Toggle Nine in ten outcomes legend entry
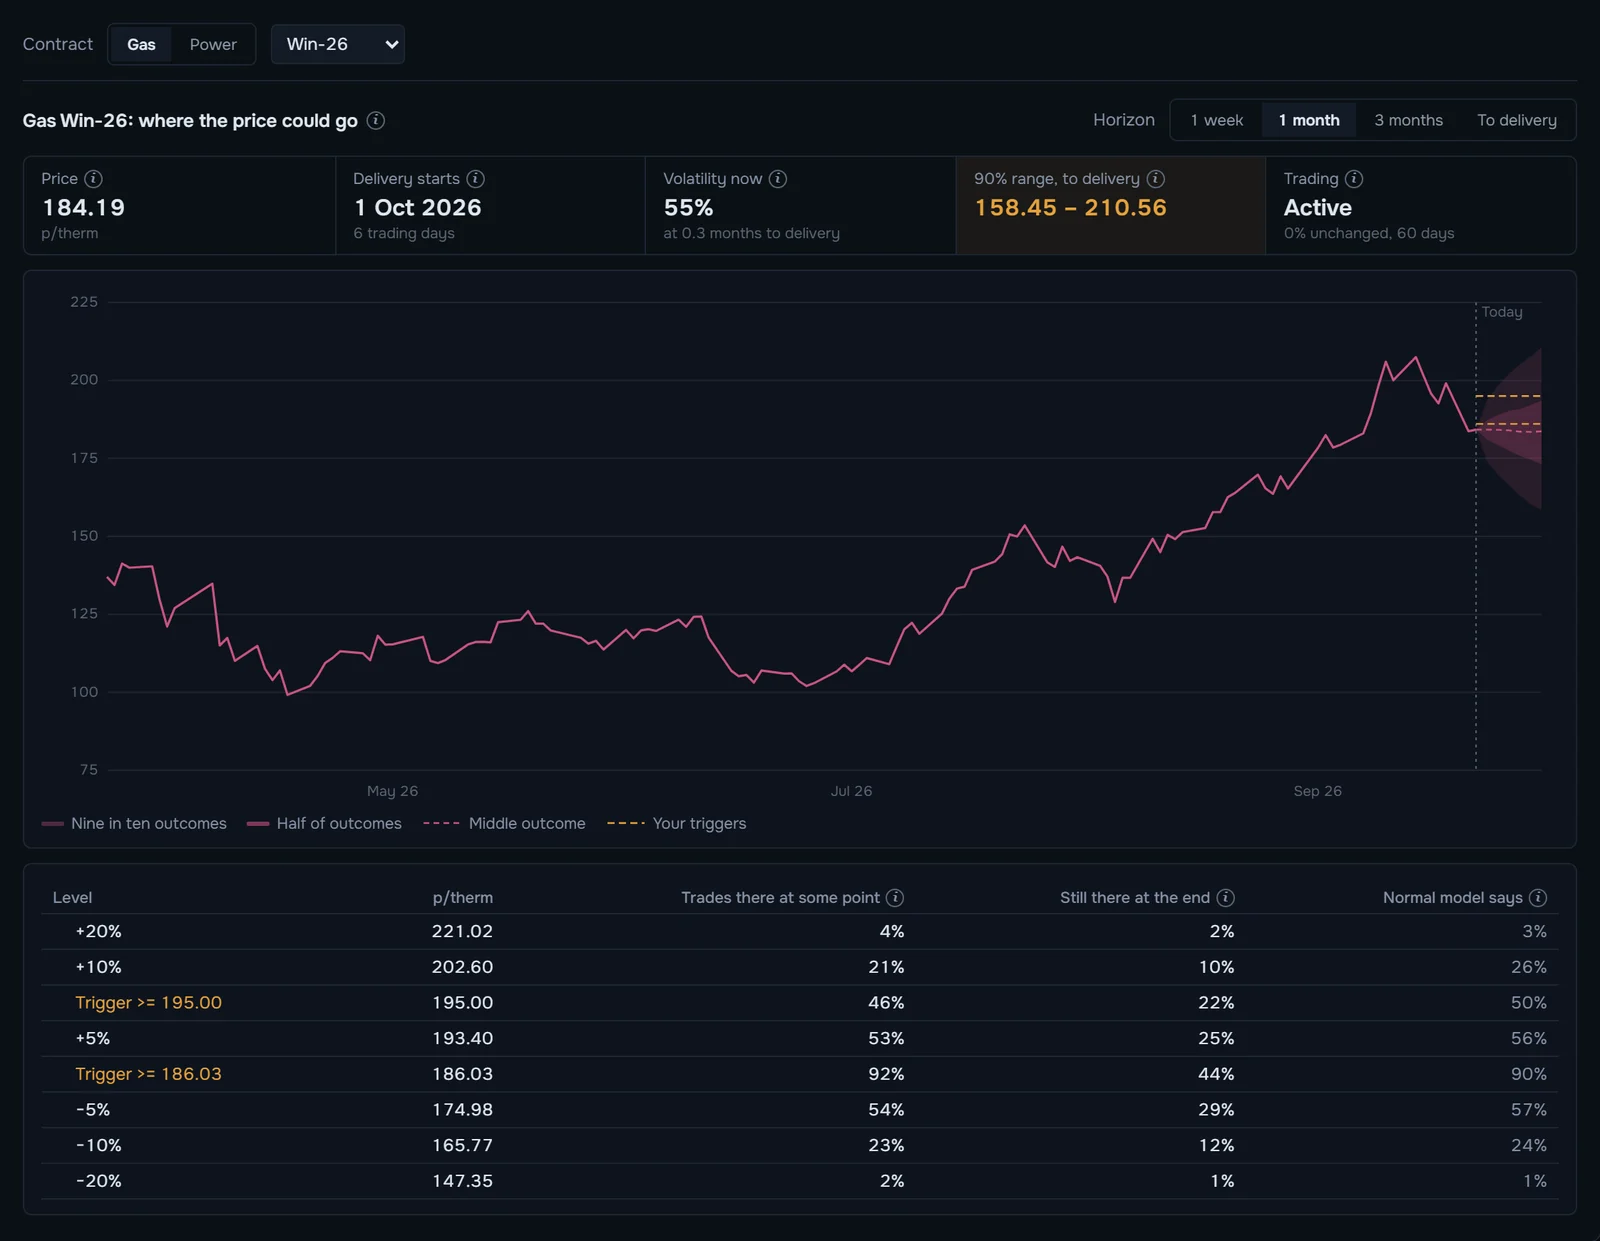 tap(135, 824)
